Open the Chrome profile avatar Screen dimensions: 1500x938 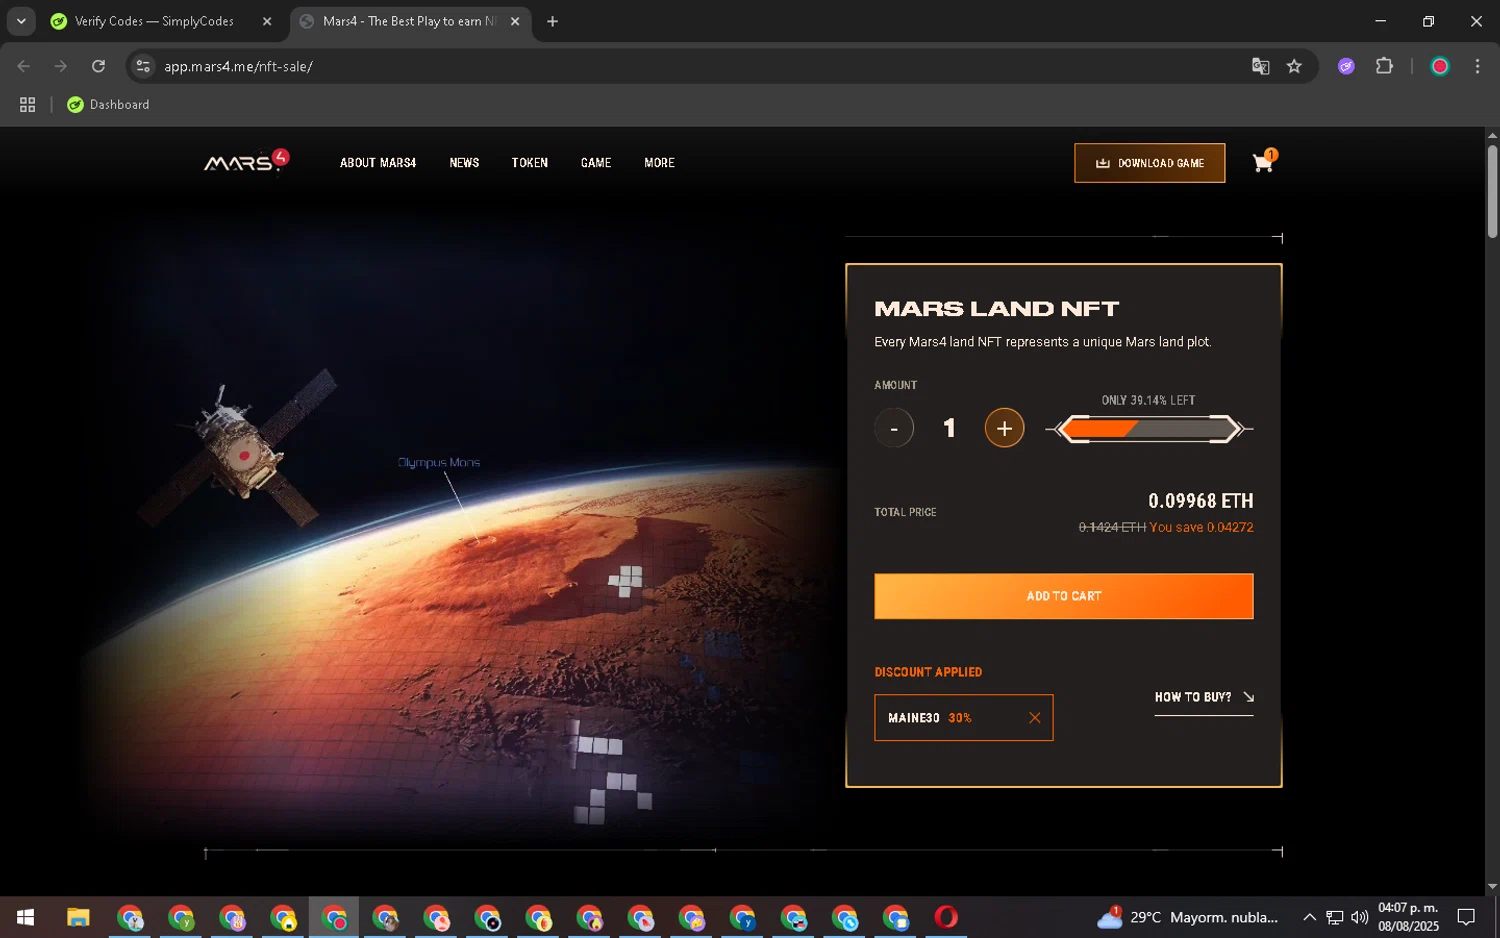1440,66
